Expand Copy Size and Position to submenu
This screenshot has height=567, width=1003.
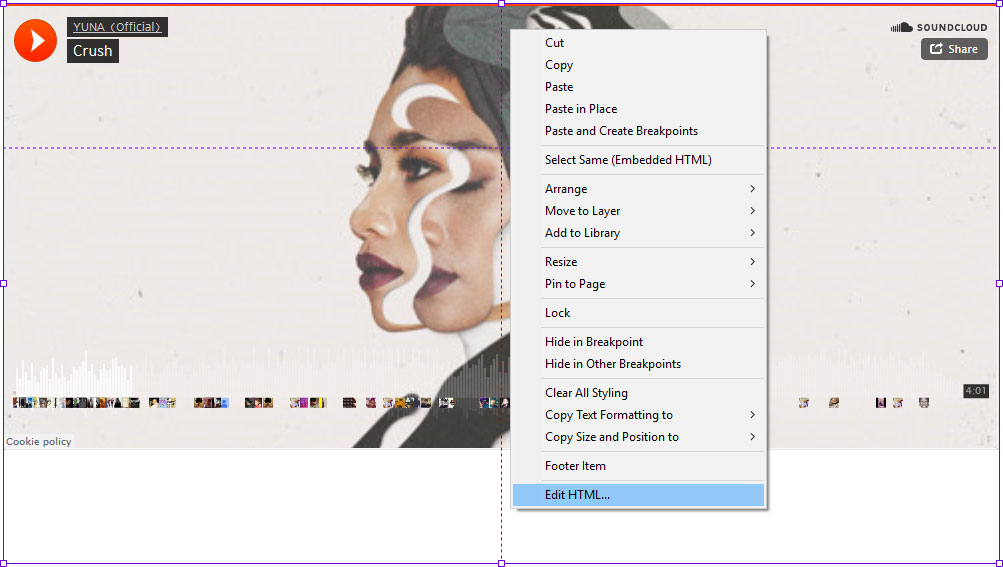(x=638, y=436)
